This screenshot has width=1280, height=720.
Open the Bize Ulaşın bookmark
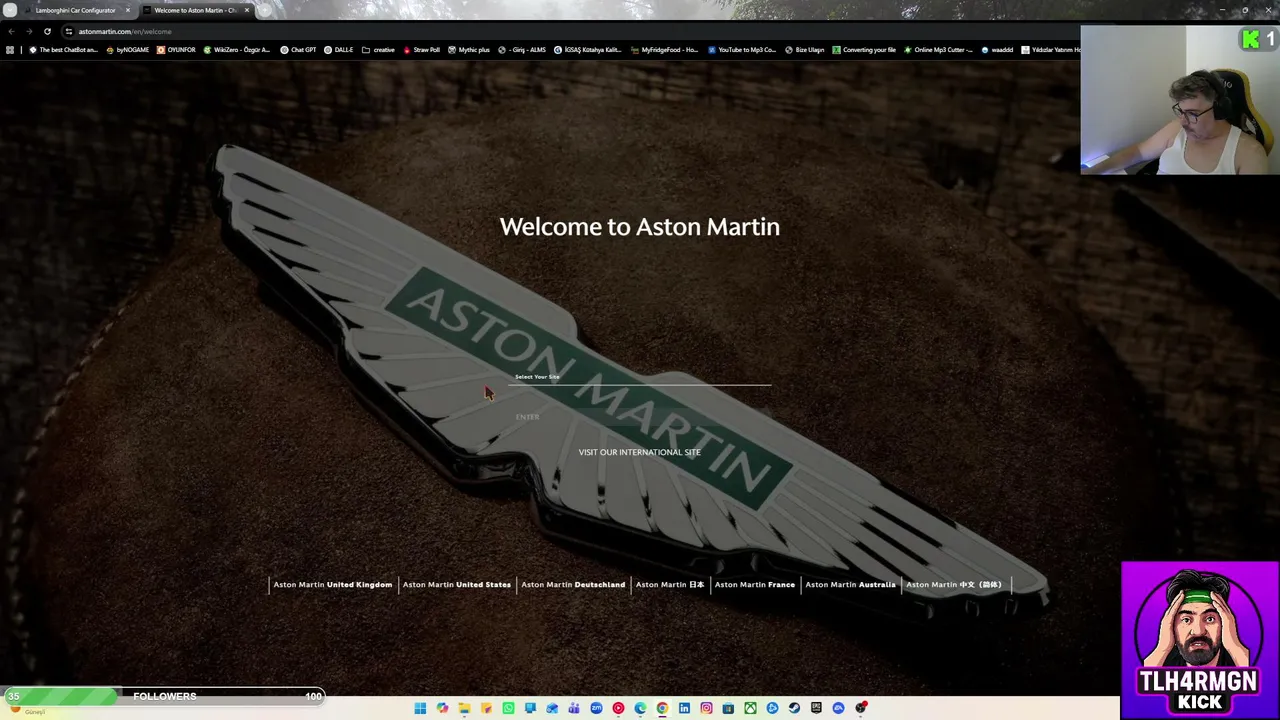pos(804,50)
